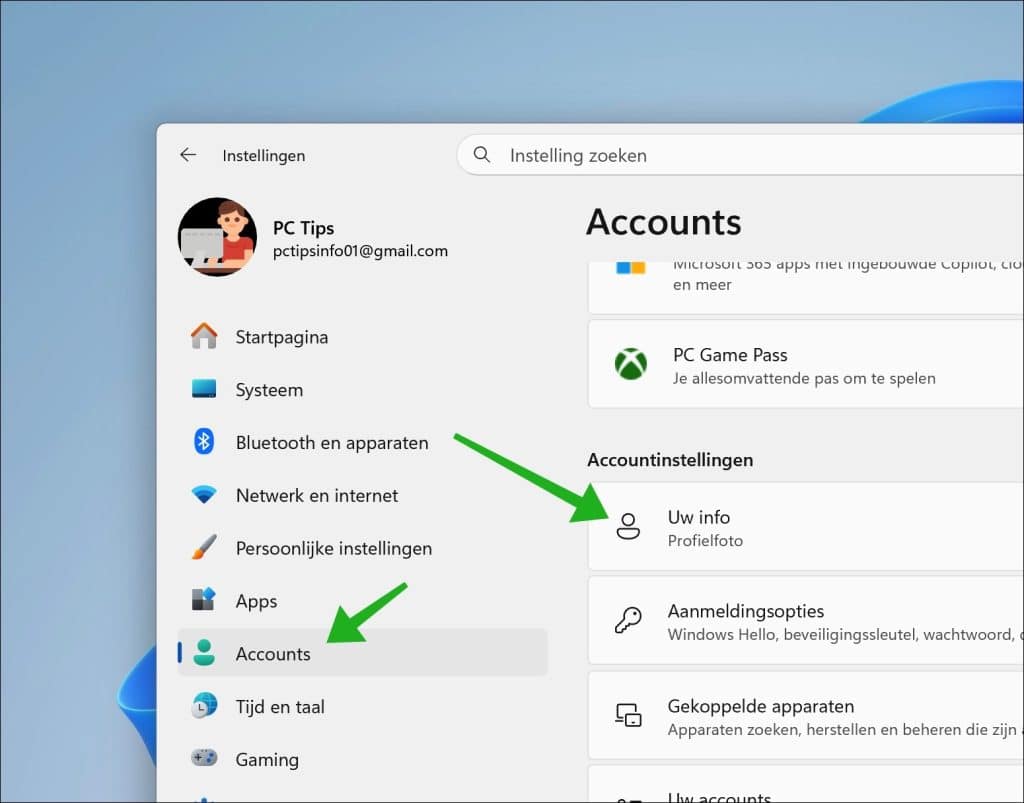Open the PC Game Pass card
The height and width of the screenshot is (803, 1024).
(x=806, y=364)
